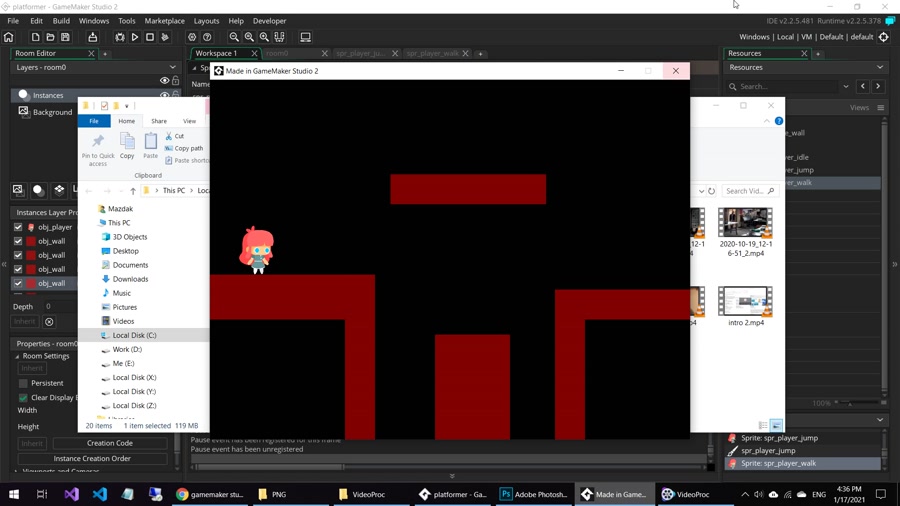Open the Build menu
Screen dimensions: 900x506
(61, 21)
